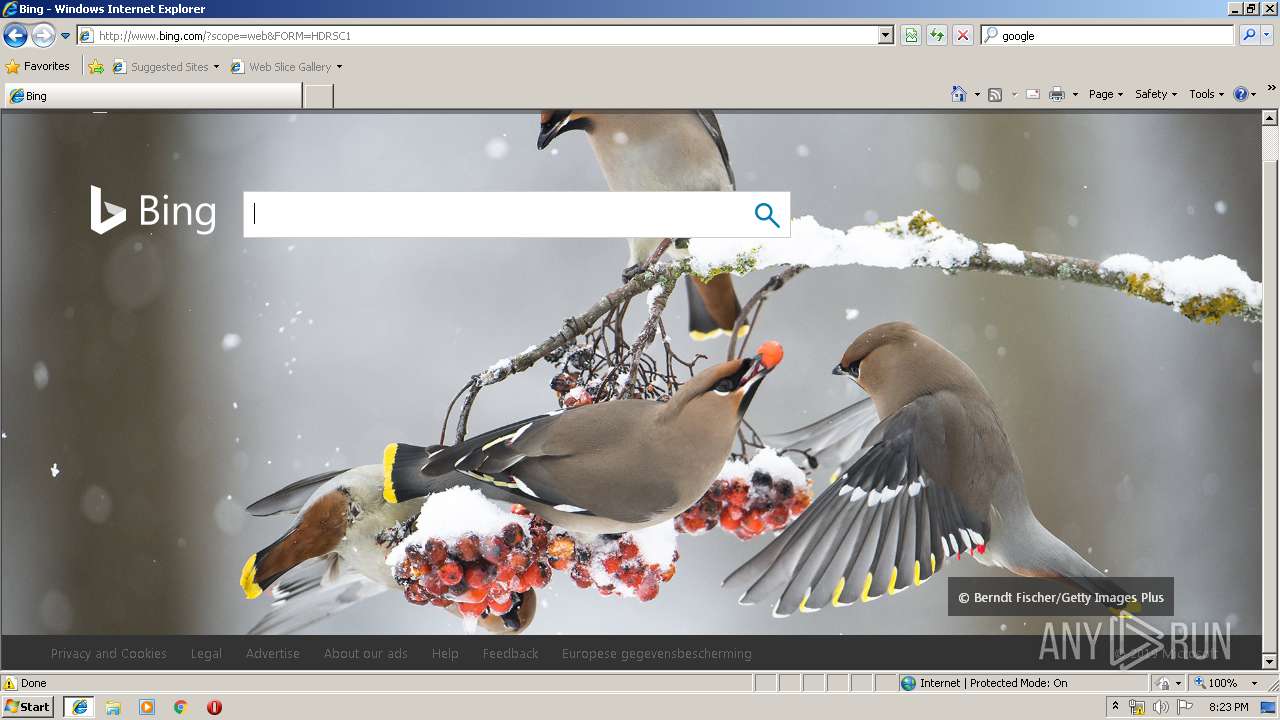Click the Print icon
Image resolution: width=1280 pixels, height=720 pixels.
click(x=1057, y=94)
